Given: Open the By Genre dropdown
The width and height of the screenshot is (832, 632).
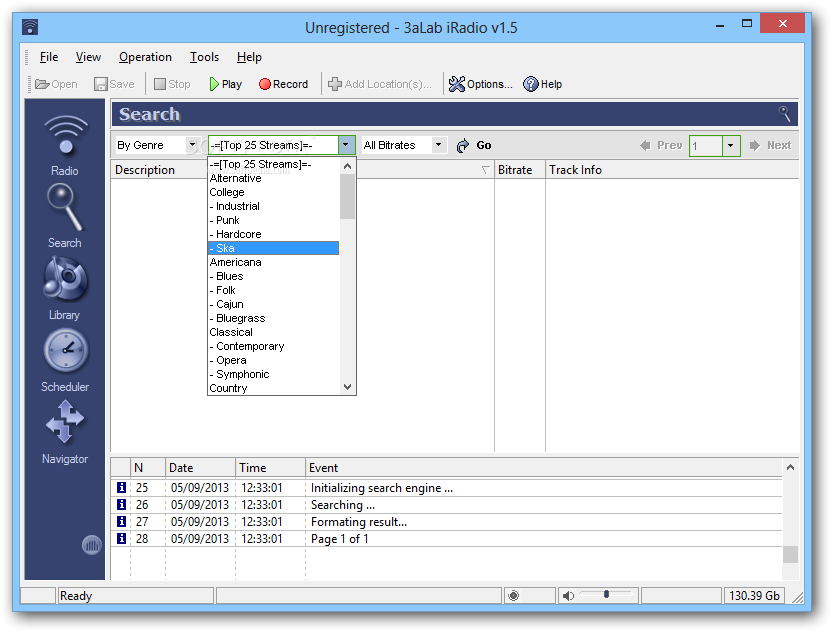Looking at the screenshot, I should pos(156,145).
